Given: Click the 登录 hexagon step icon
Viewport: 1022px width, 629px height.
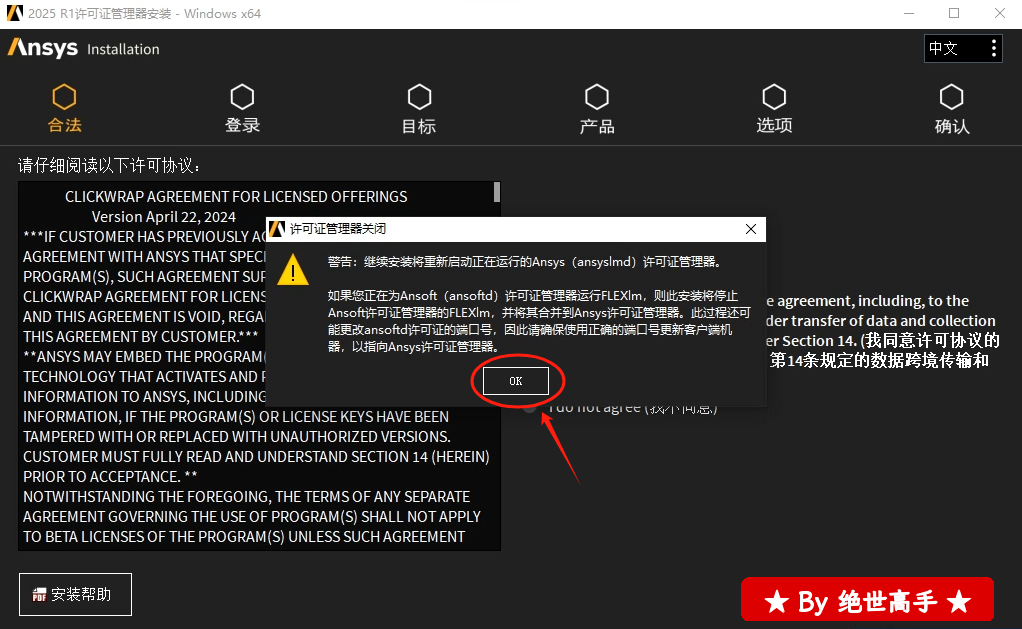Looking at the screenshot, I should 242,97.
